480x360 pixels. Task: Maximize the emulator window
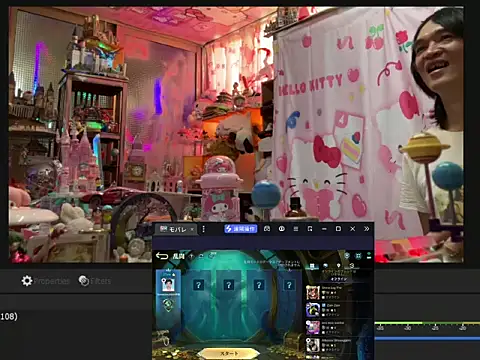pyautogui.click(x=338, y=229)
